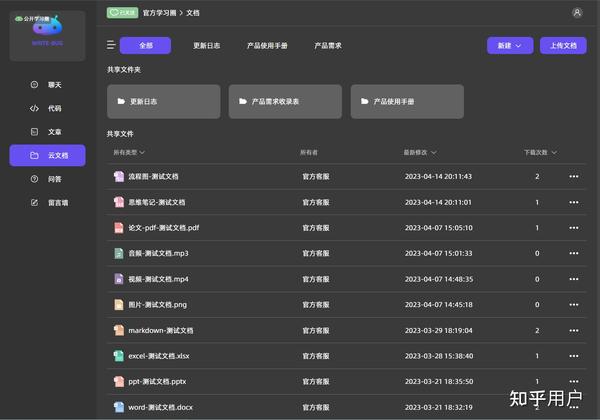Click file icon of 思维笔记-测试文档

119,202
